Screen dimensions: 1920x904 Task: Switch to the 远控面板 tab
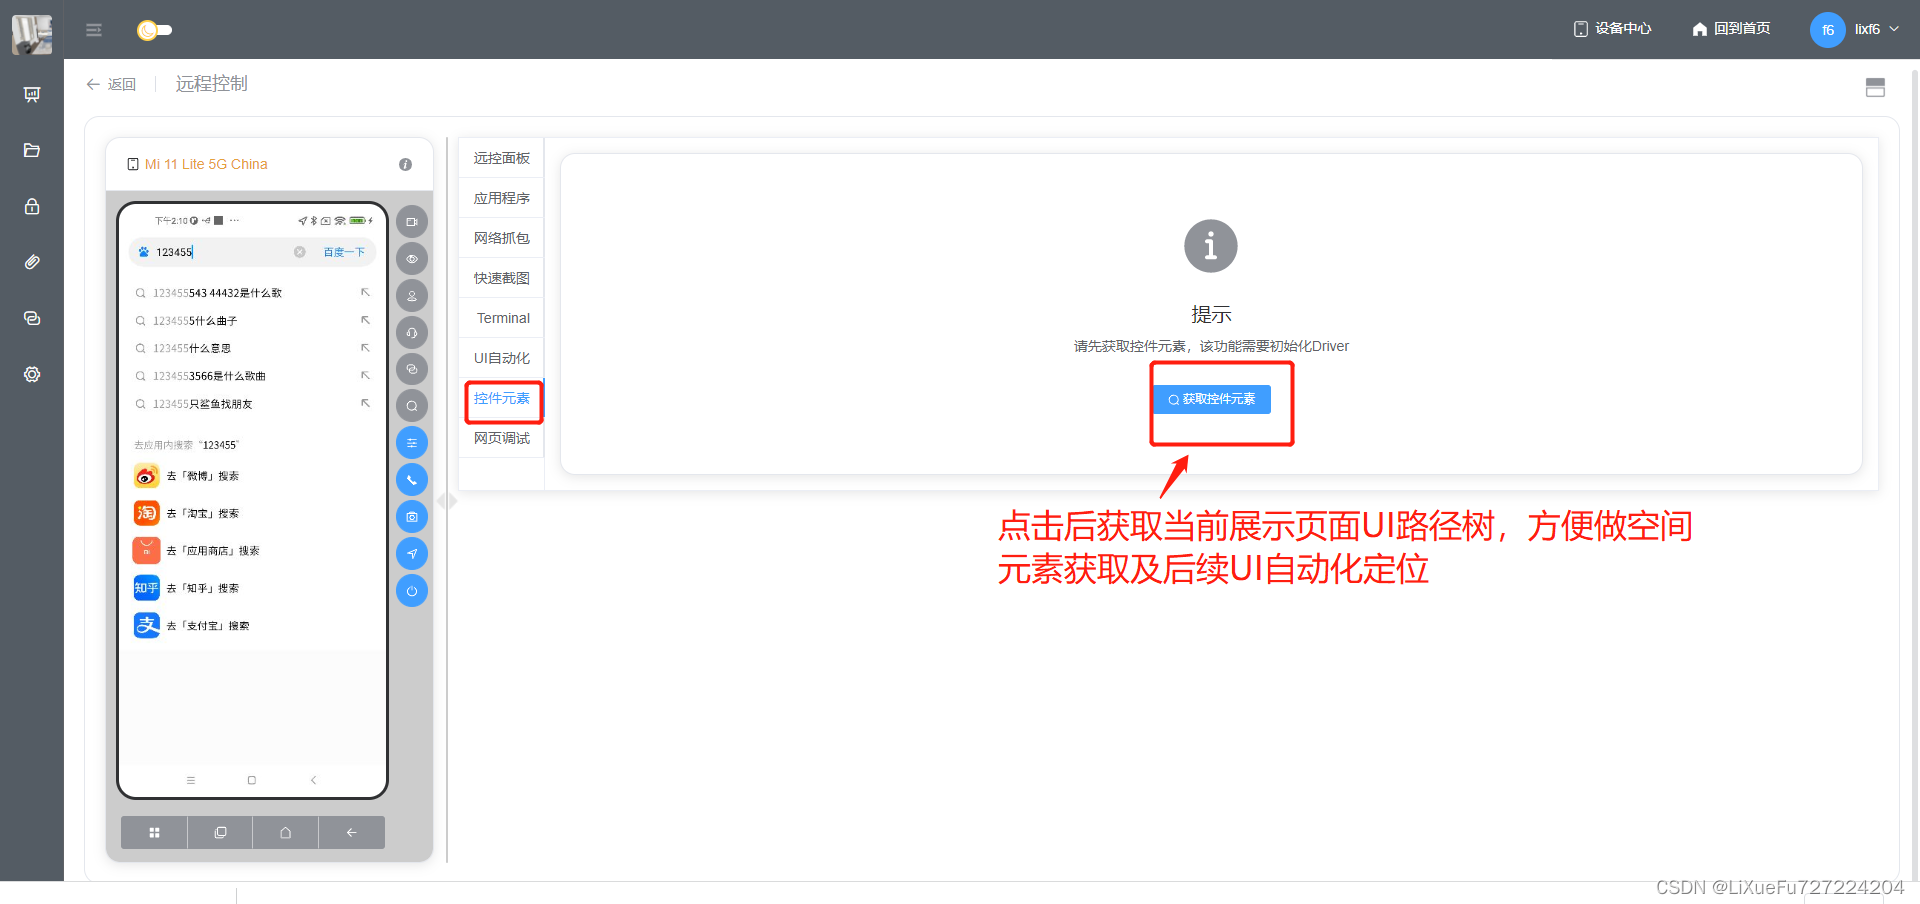coord(502,158)
